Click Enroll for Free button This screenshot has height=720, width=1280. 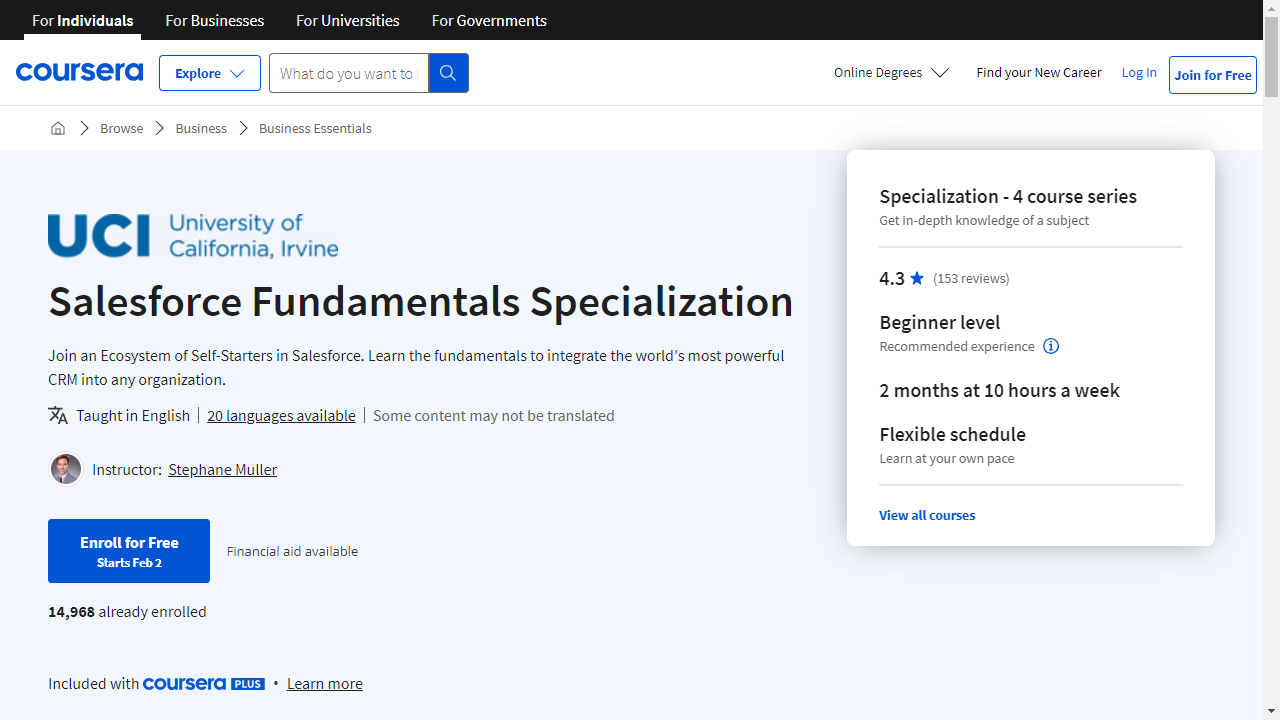[129, 551]
